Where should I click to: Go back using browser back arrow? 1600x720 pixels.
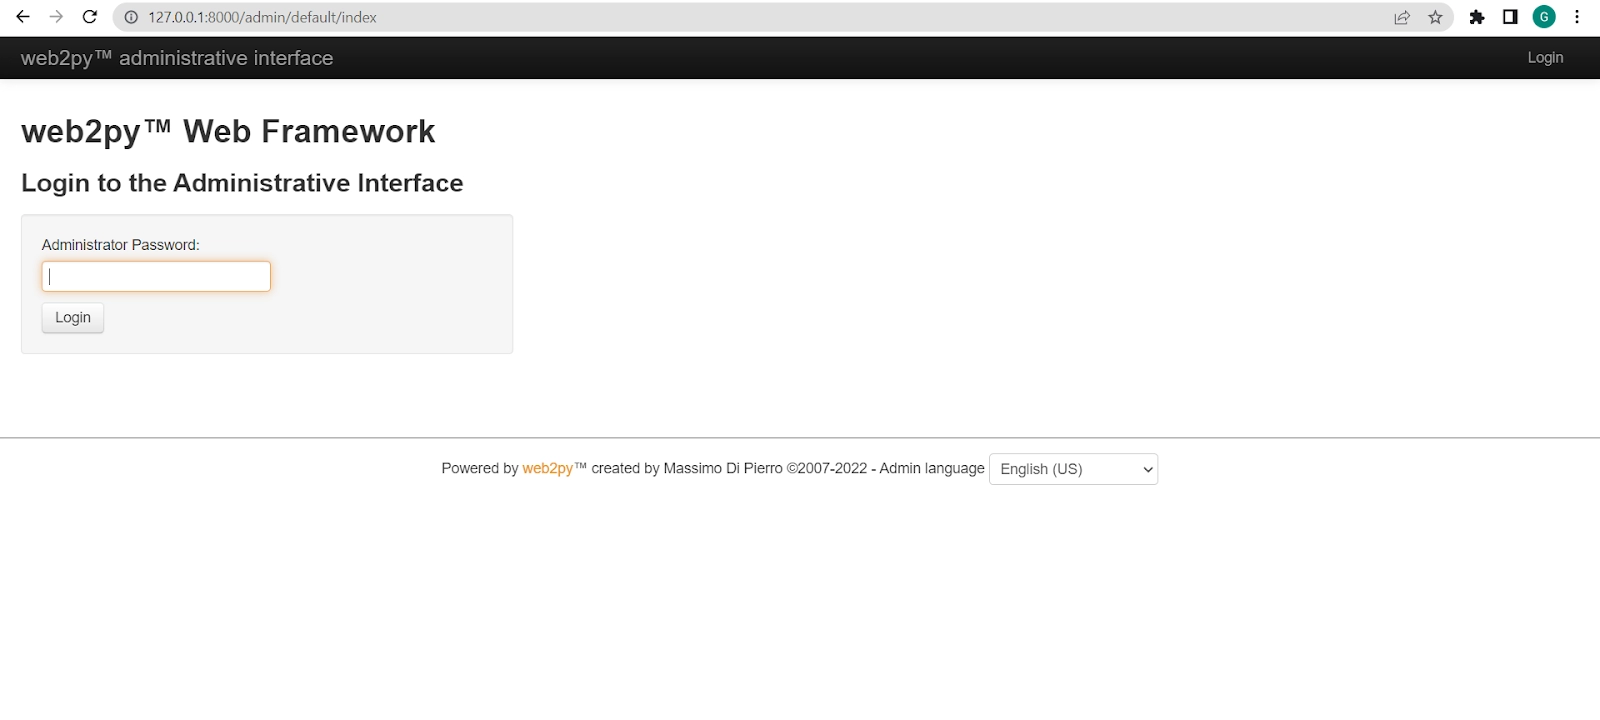pos(23,17)
